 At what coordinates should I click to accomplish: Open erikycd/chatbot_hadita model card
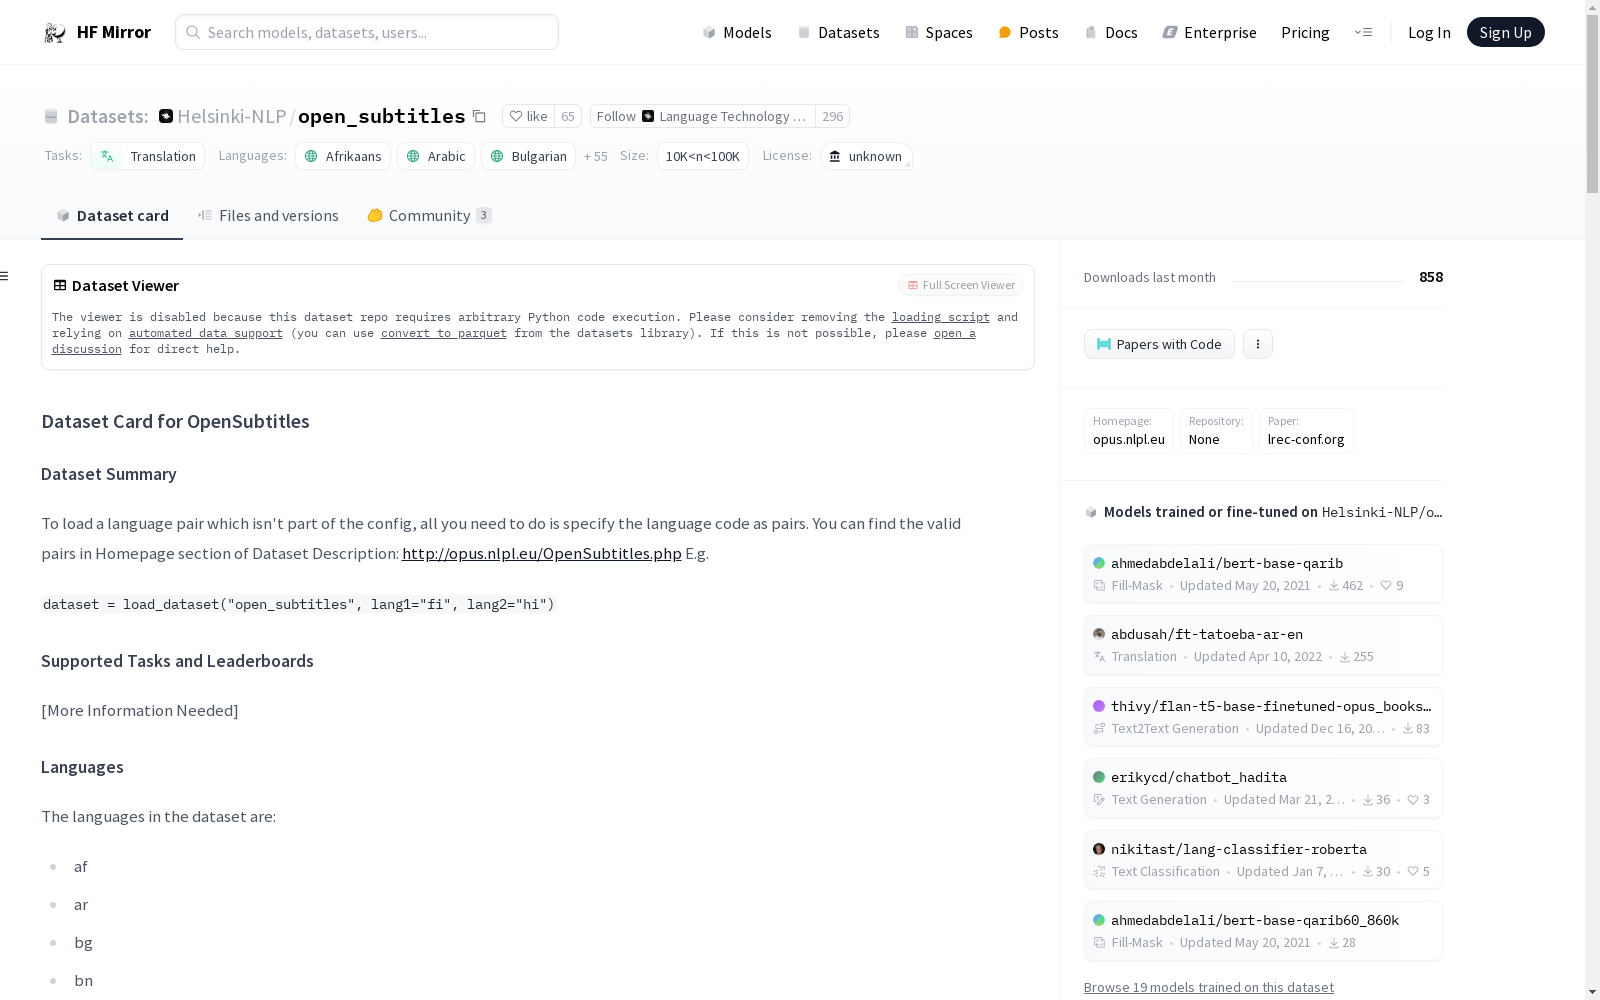click(x=1263, y=788)
